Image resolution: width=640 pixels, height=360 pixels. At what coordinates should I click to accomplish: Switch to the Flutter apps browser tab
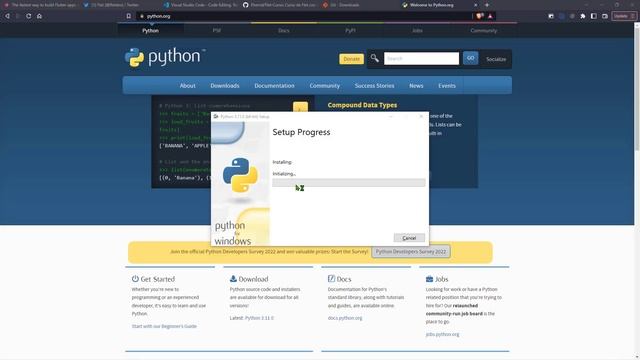pyautogui.click(x=40, y=5)
